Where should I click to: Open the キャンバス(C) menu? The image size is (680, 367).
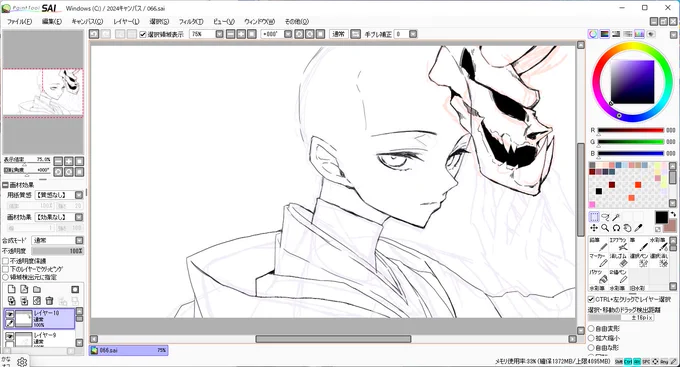[x=87, y=21]
